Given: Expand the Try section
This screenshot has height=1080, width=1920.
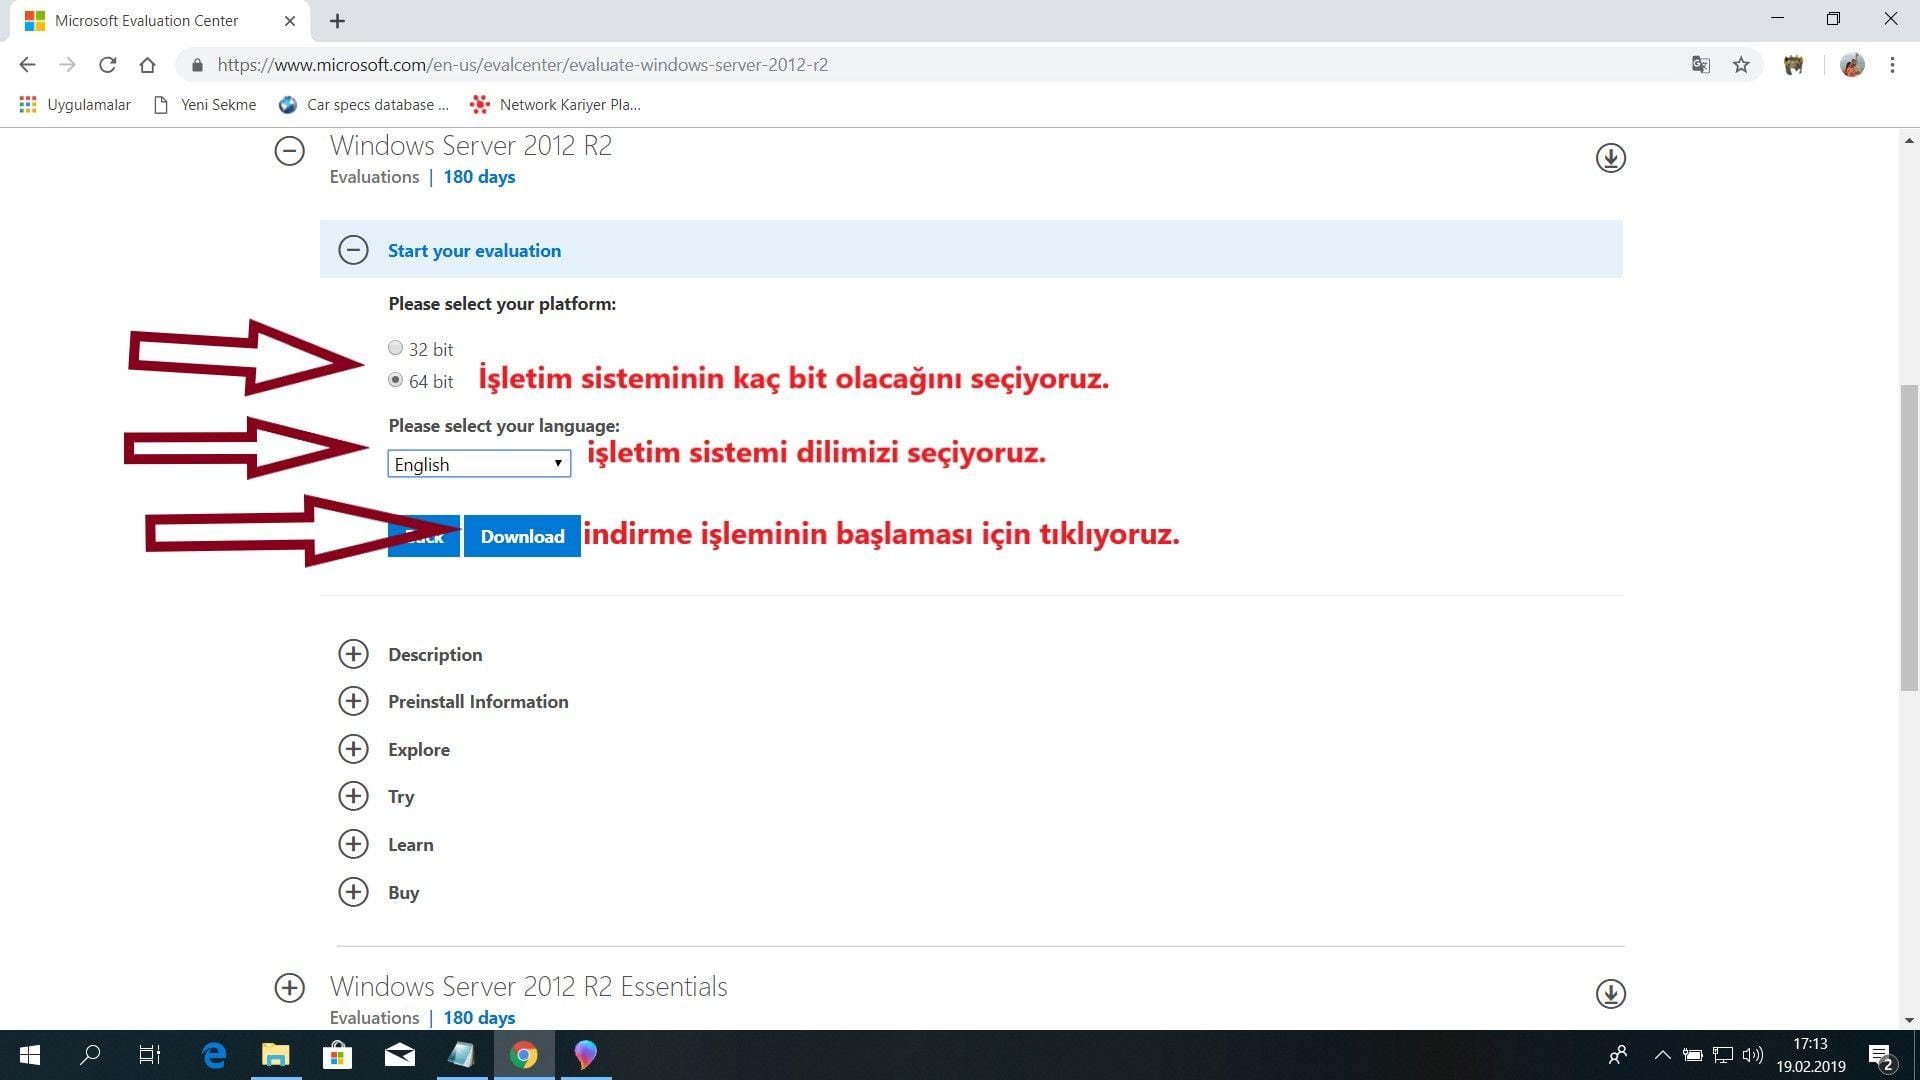Looking at the screenshot, I should coord(353,796).
